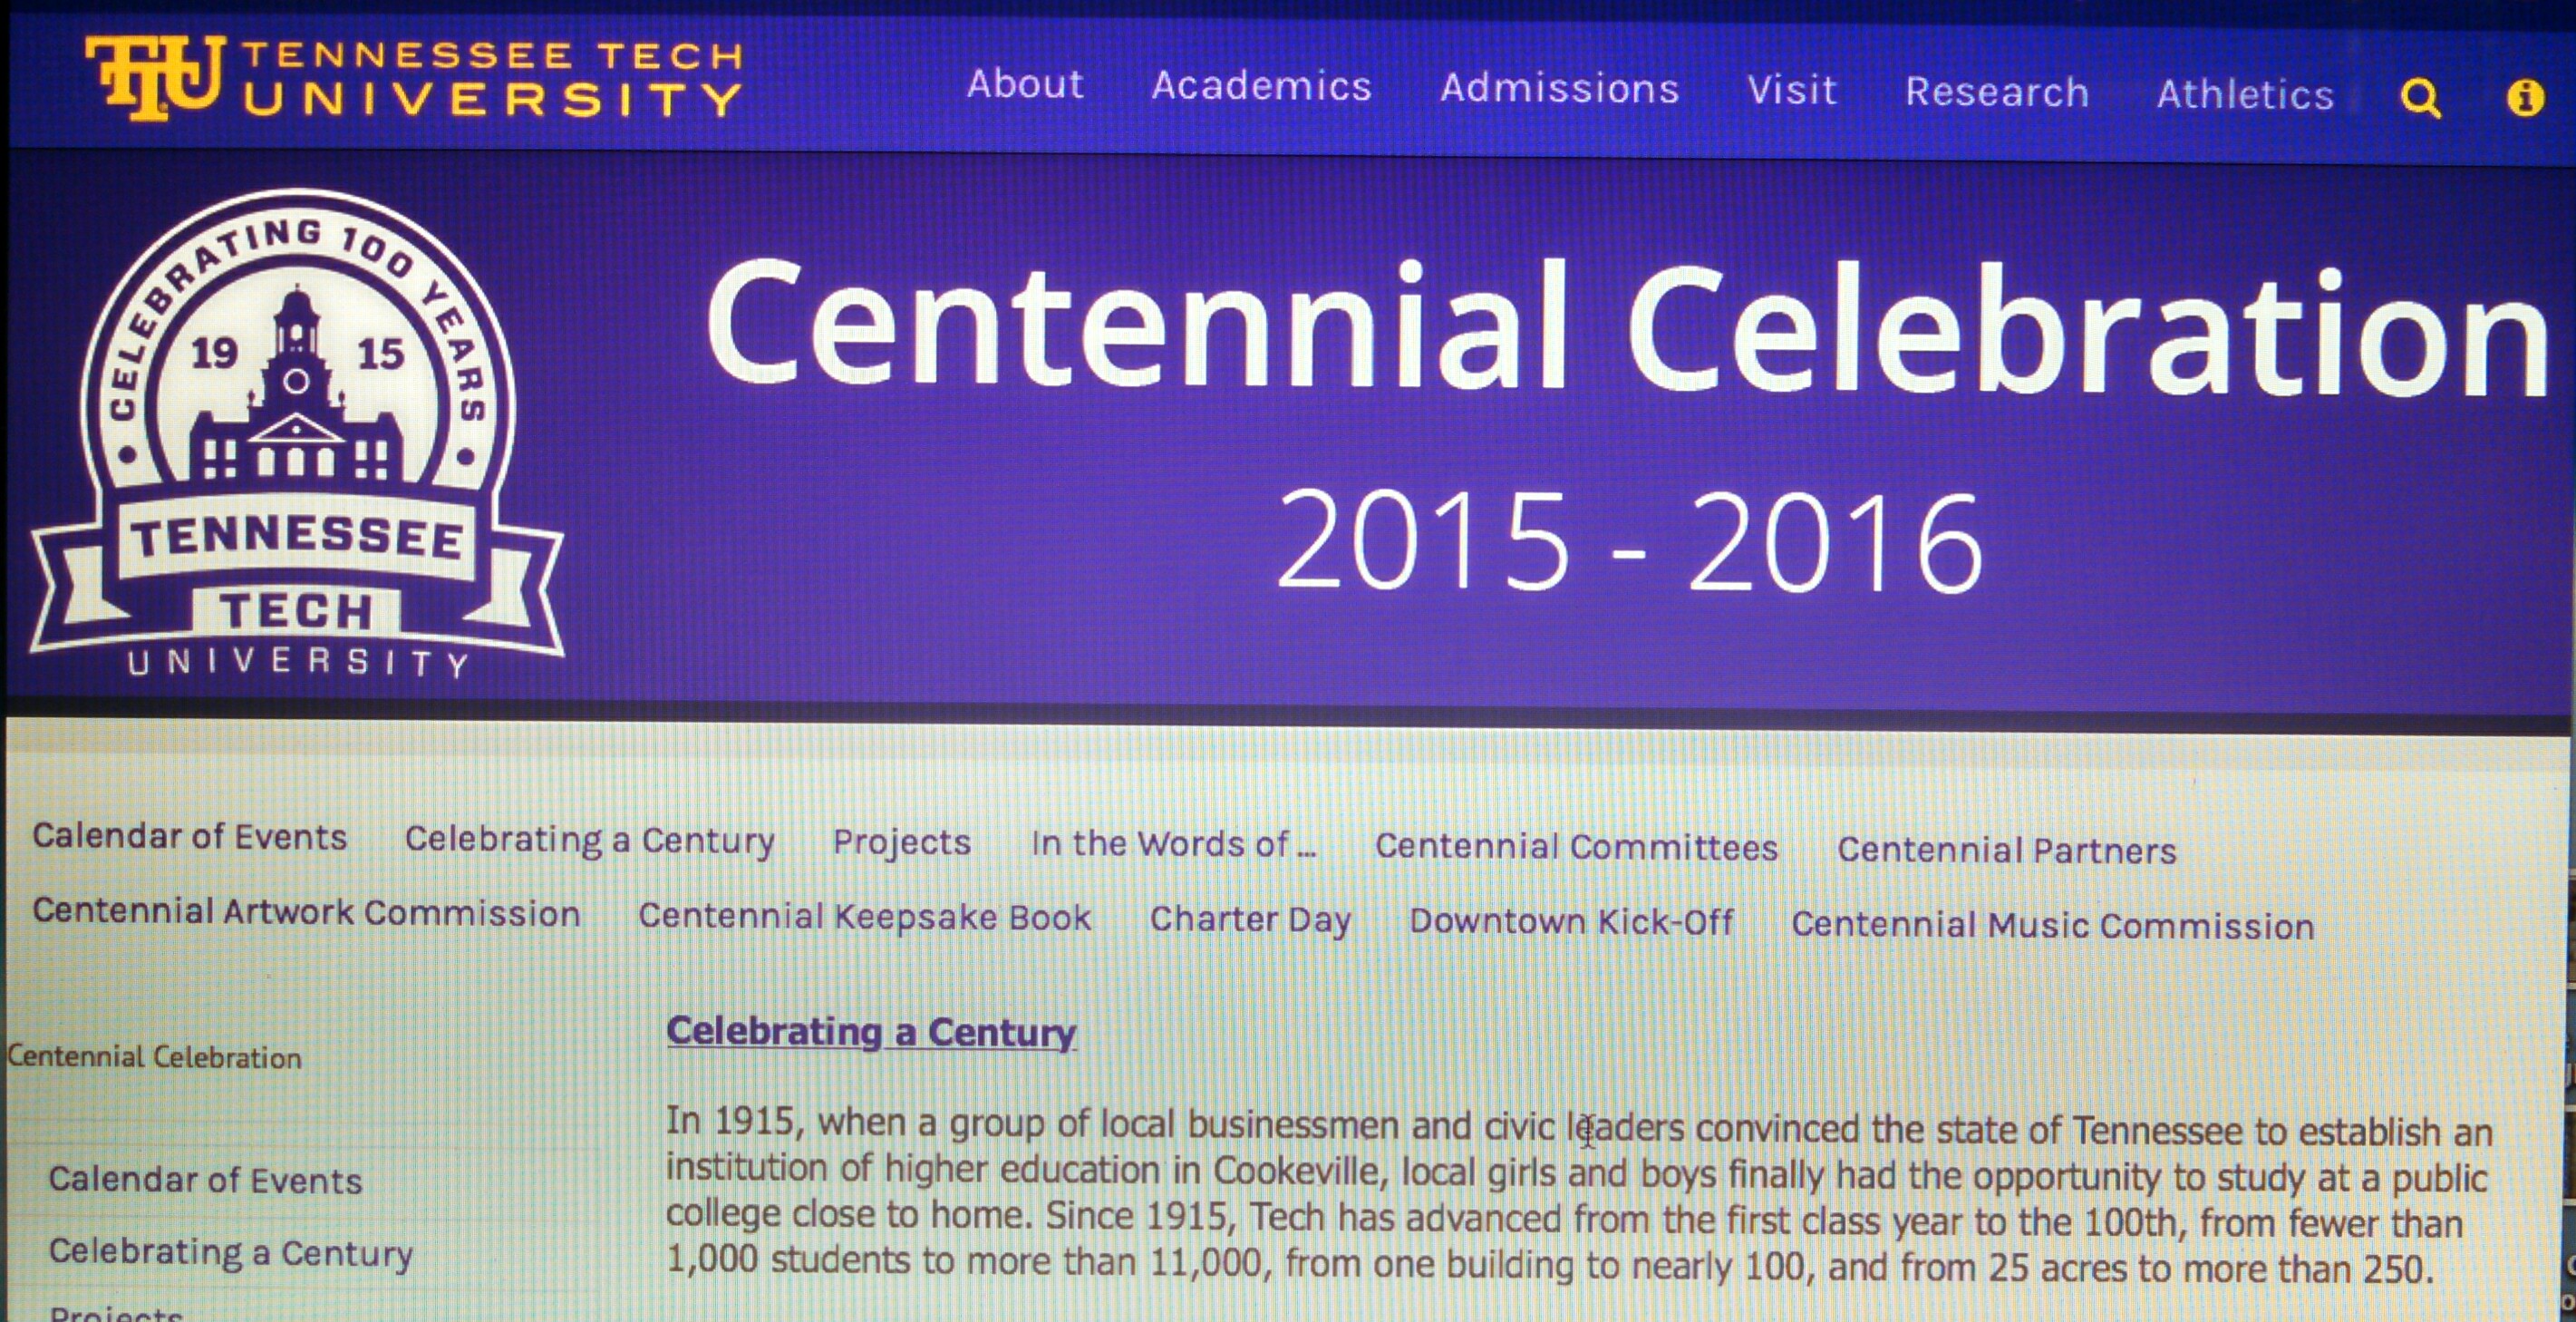Viewport: 2576px width, 1322px height.
Task: Open the About menu
Action: 1025,84
